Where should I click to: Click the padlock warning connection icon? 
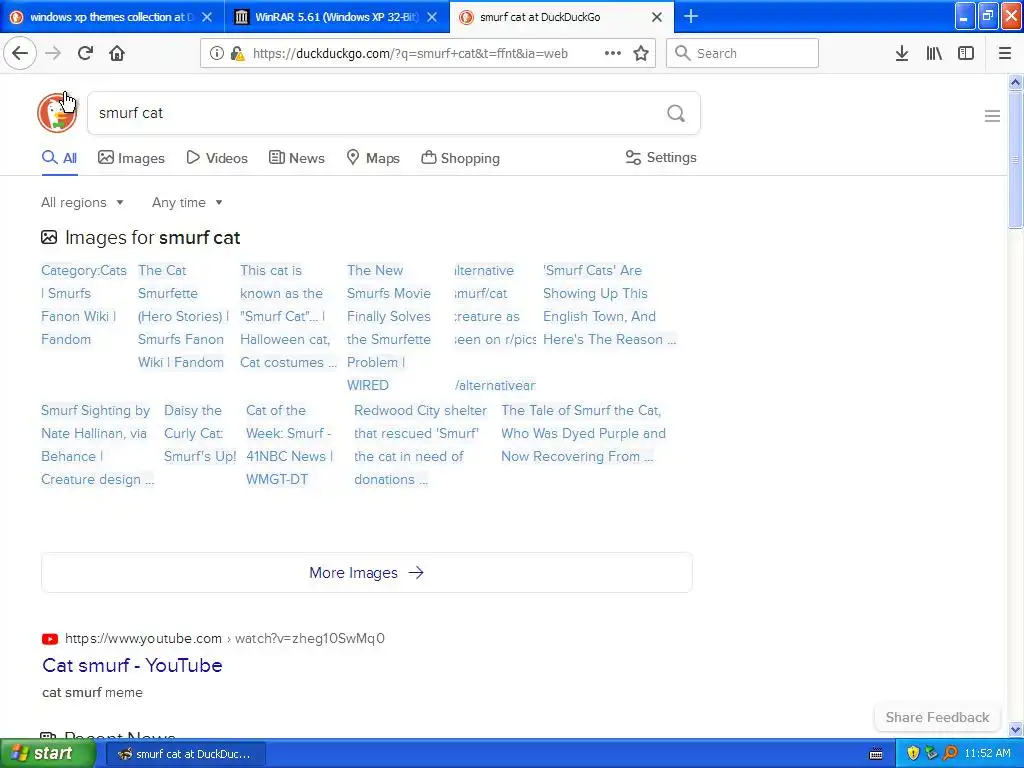click(237, 54)
